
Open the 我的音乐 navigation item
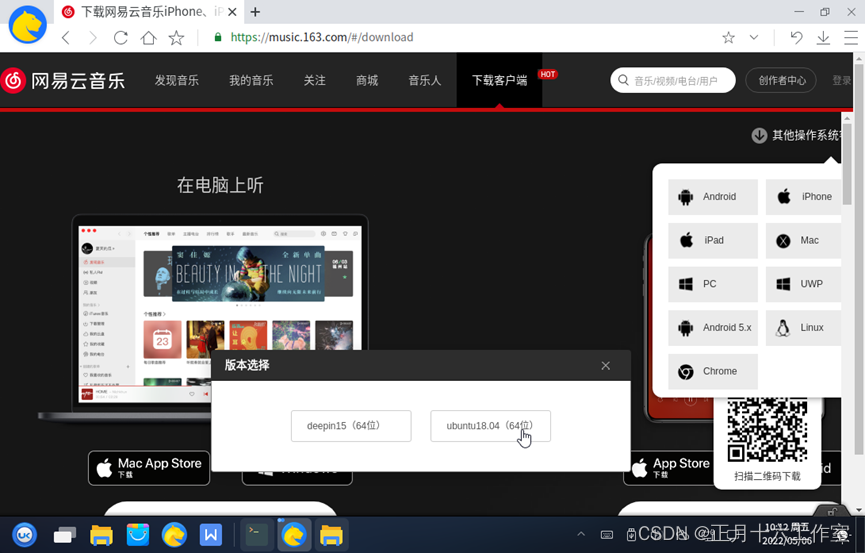pyautogui.click(x=251, y=81)
